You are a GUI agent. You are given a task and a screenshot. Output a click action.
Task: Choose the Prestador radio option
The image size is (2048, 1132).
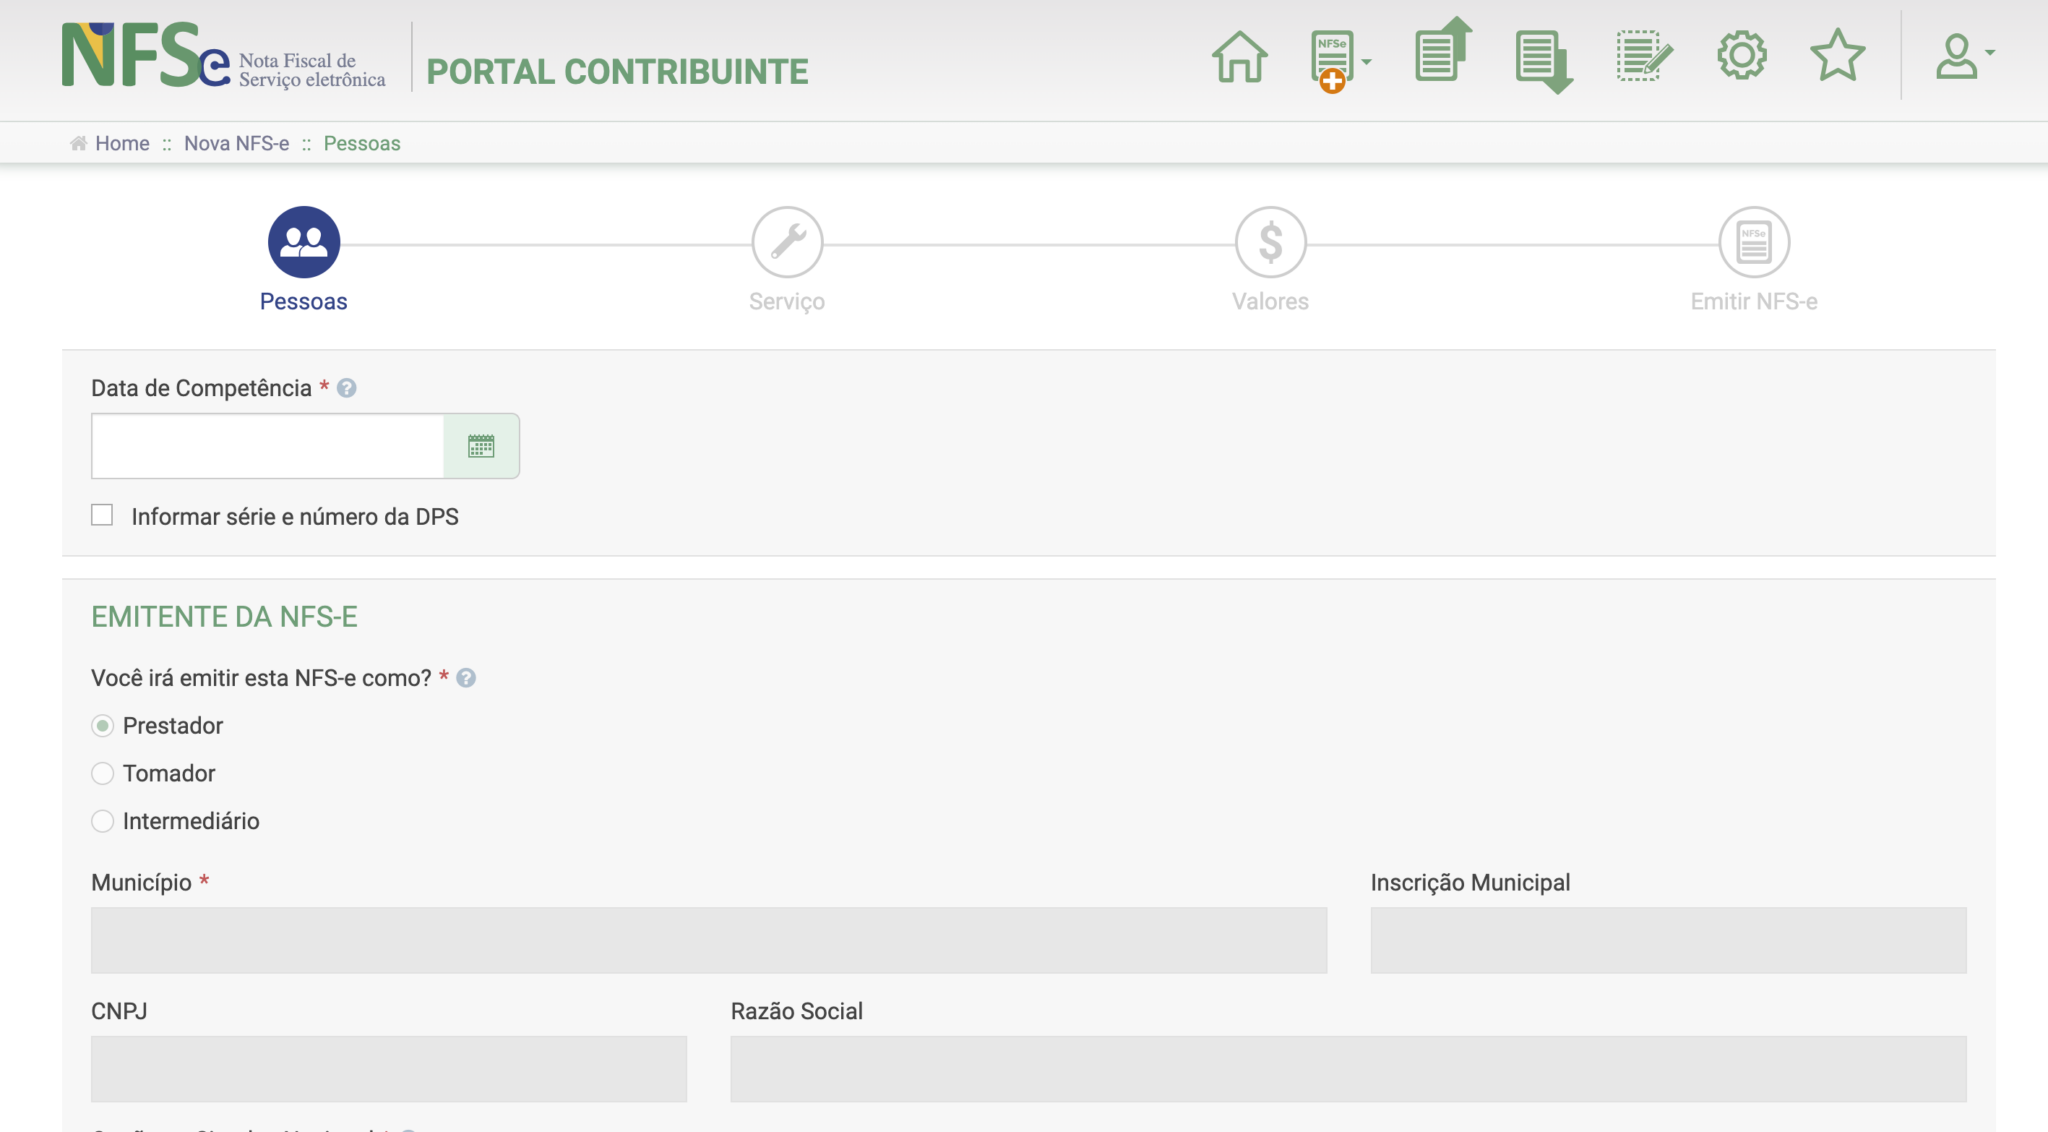[102, 726]
